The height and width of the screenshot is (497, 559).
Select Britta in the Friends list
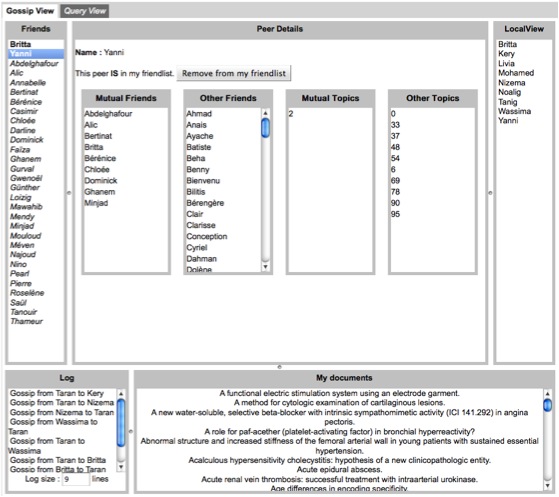[x=36, y=44]
